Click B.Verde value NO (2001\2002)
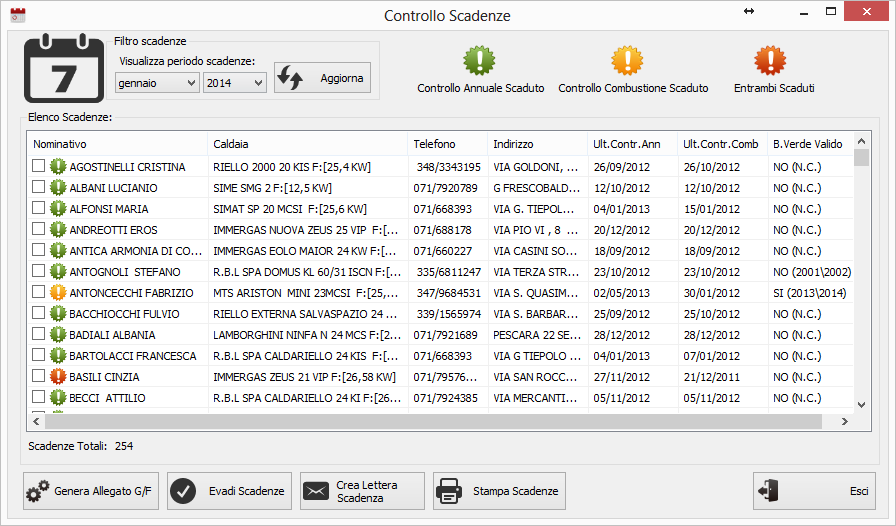Screen dimensions: 896x526 pos(812,272)
